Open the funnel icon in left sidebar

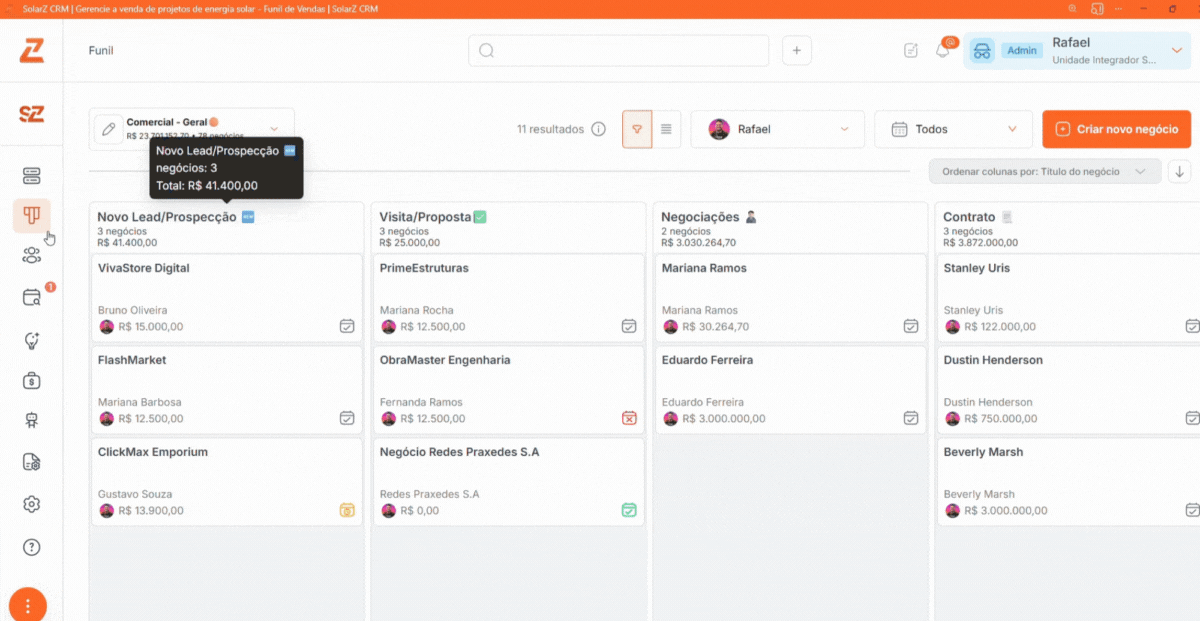pos(32,215)
